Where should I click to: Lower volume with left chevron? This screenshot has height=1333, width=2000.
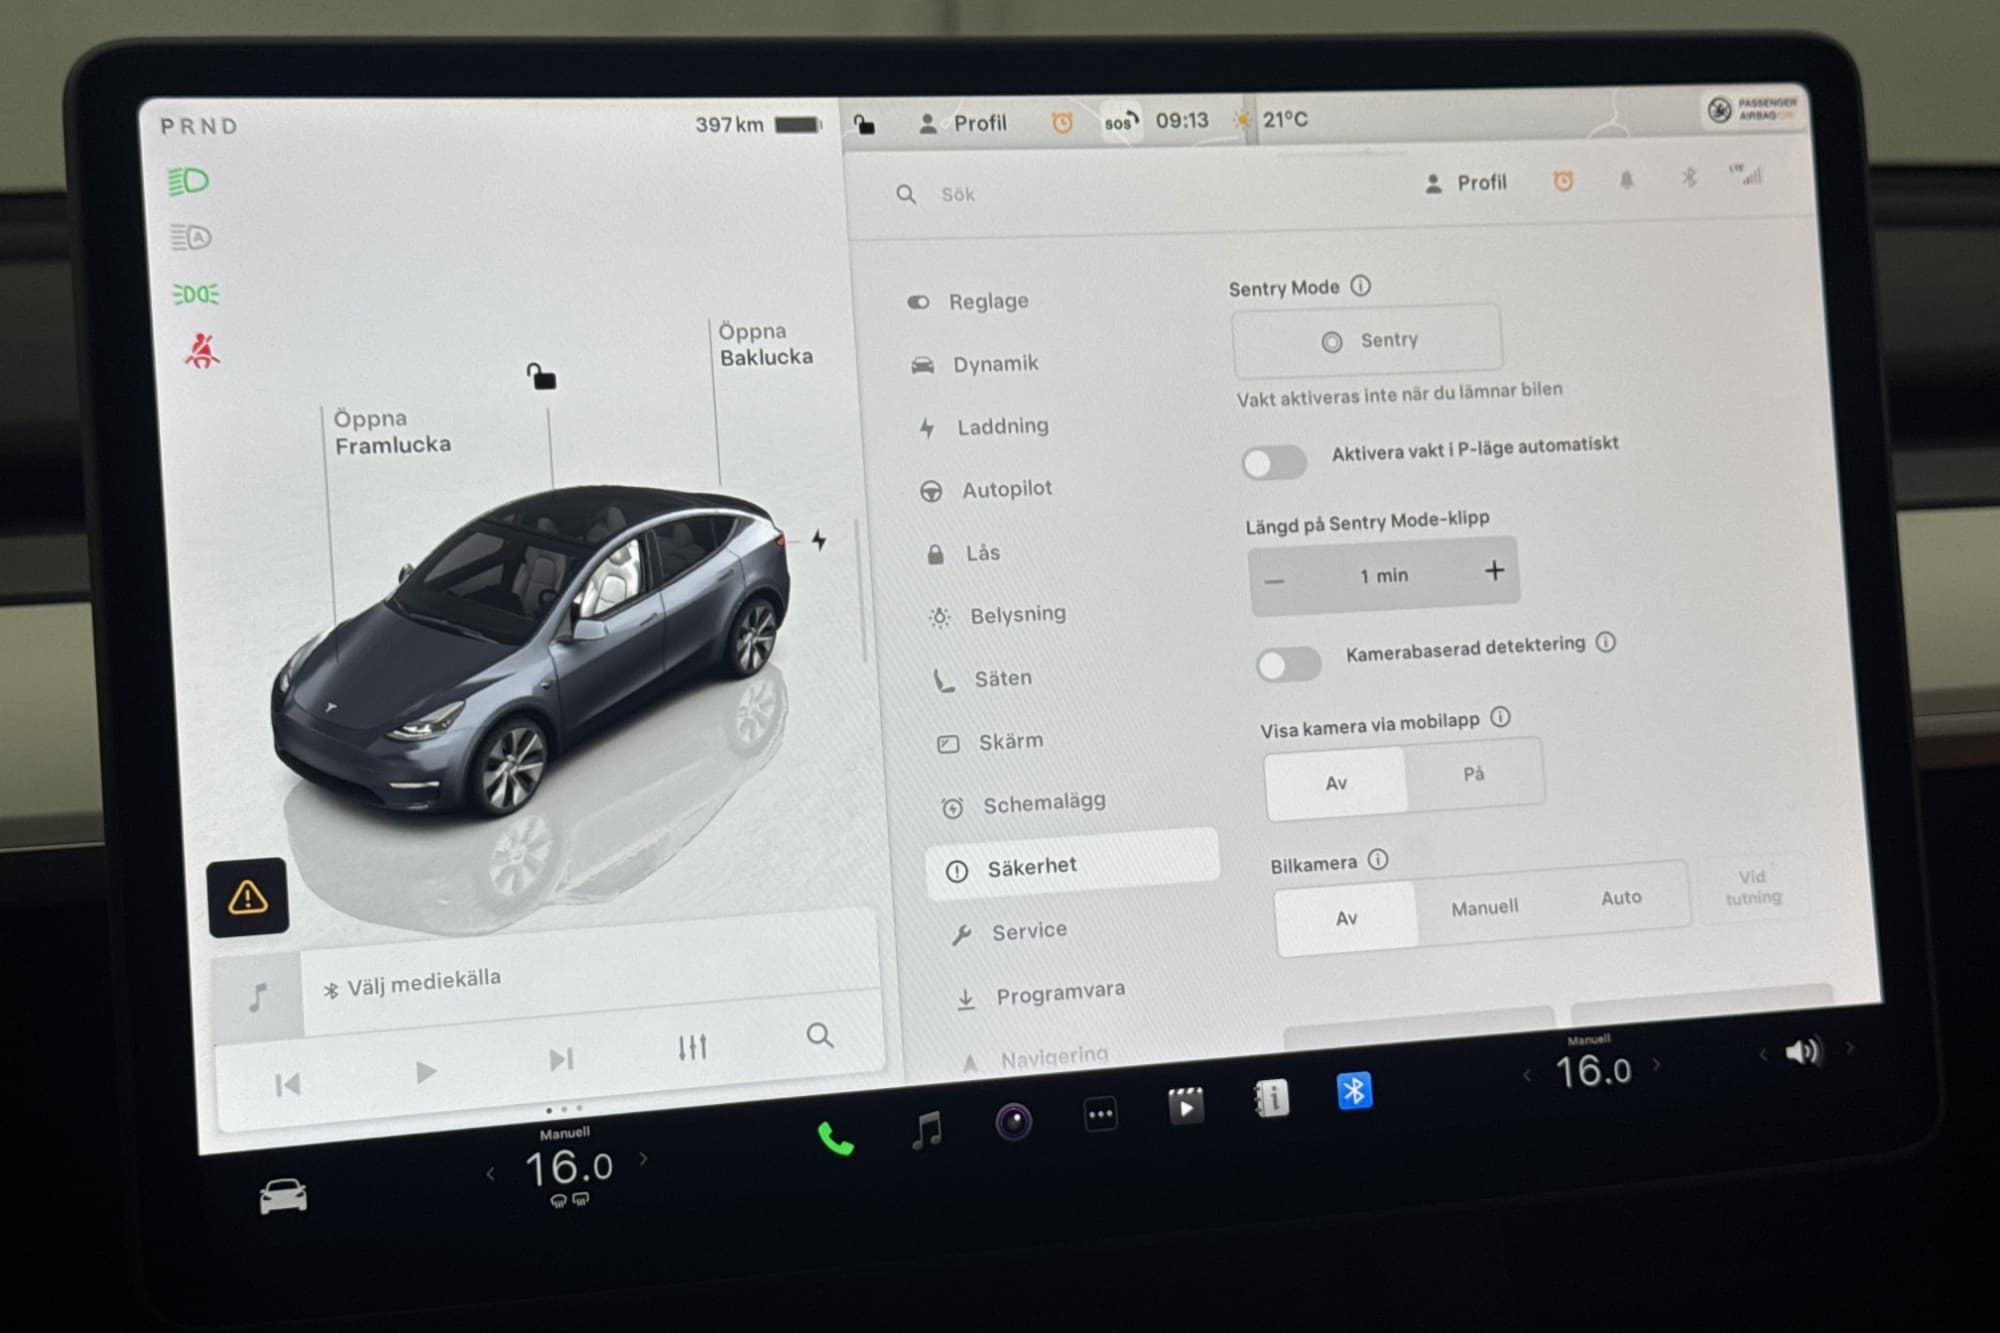point(1763,1054)
